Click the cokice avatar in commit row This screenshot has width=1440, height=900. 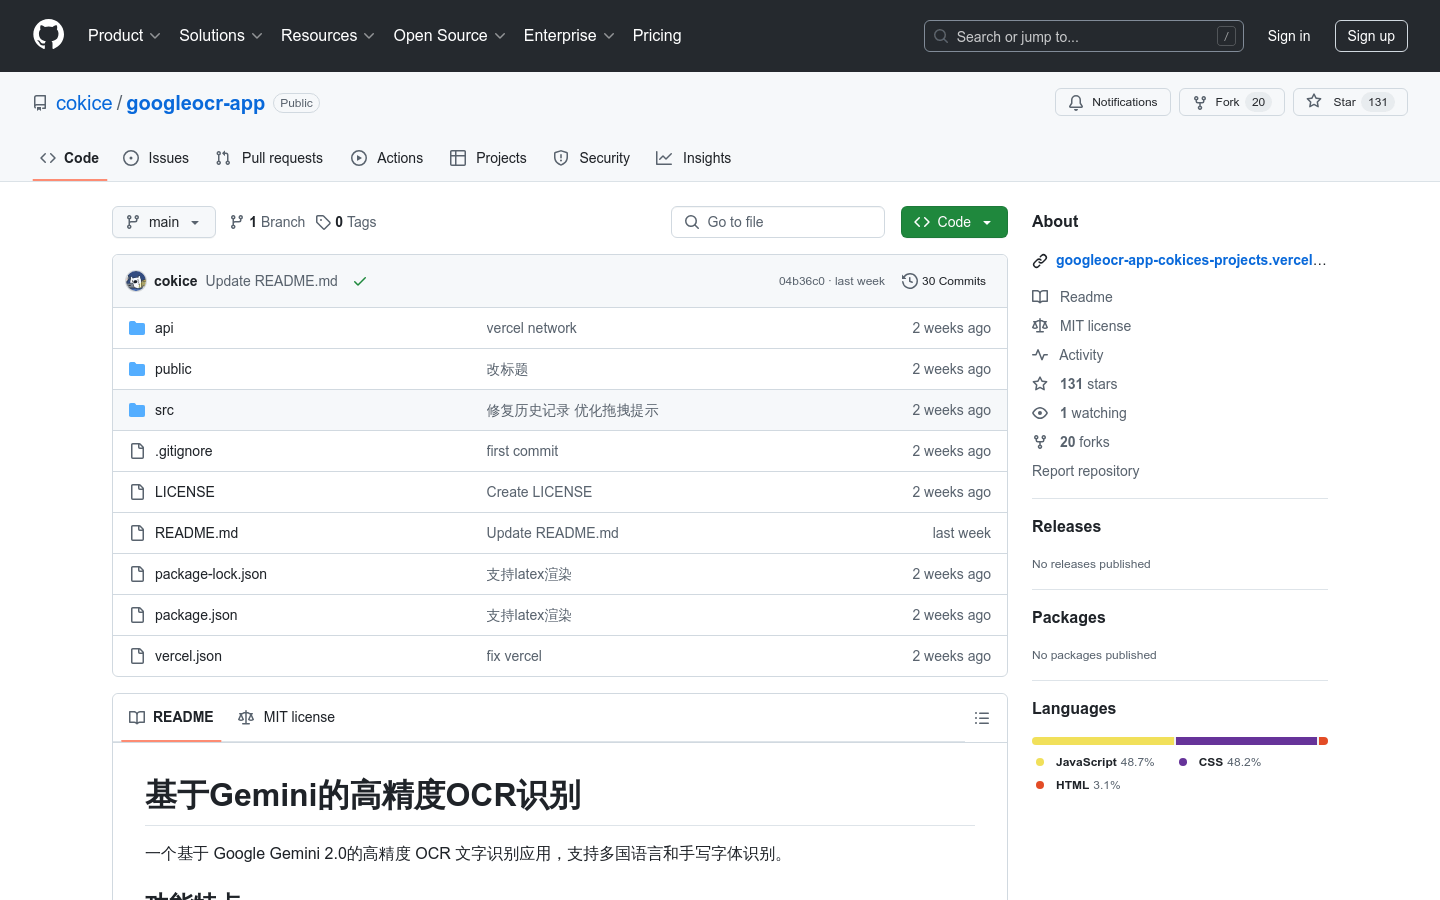(136, 281)
